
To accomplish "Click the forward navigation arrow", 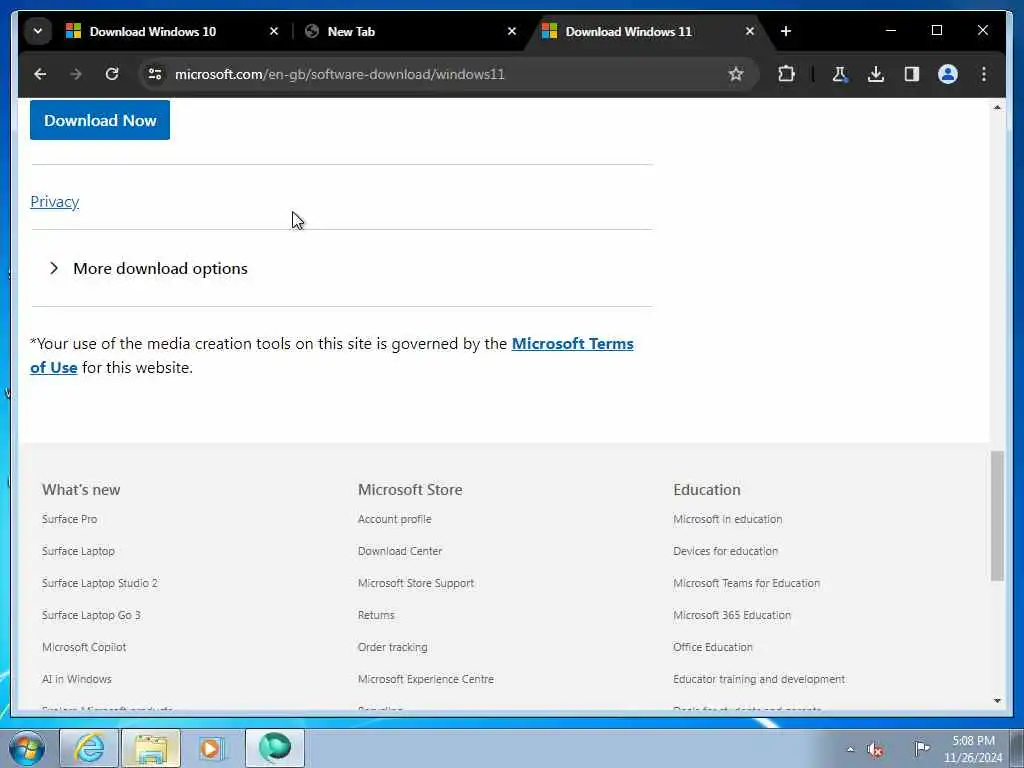I will click(x=76, y=74).
